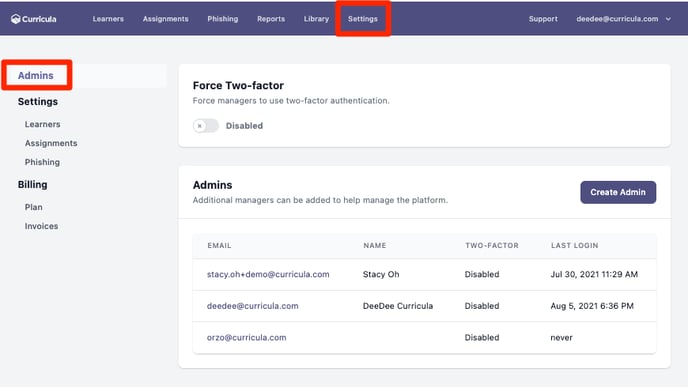Click the Aug 5, 2021 6:36 PM login date
Image resolution: width=688 pixels, height=387 pixels.
coord(592,306)
